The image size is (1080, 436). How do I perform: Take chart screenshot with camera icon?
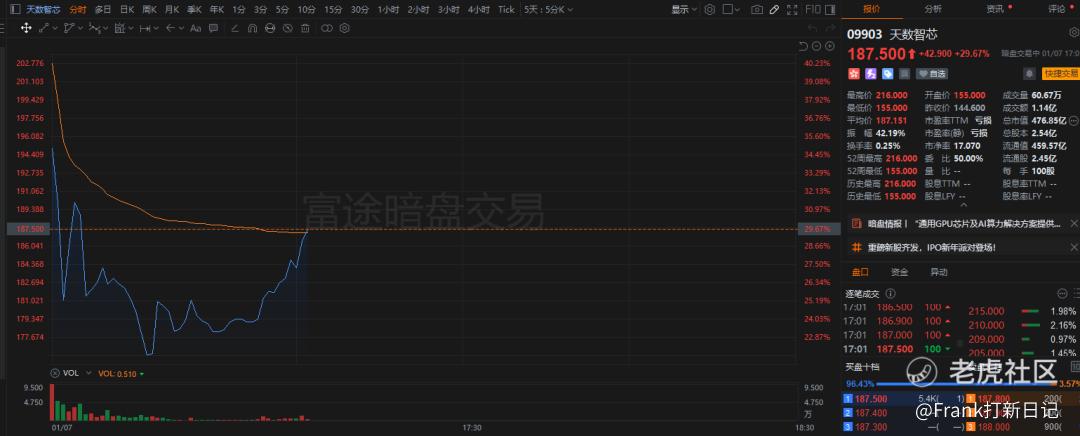tap(757, 10)
